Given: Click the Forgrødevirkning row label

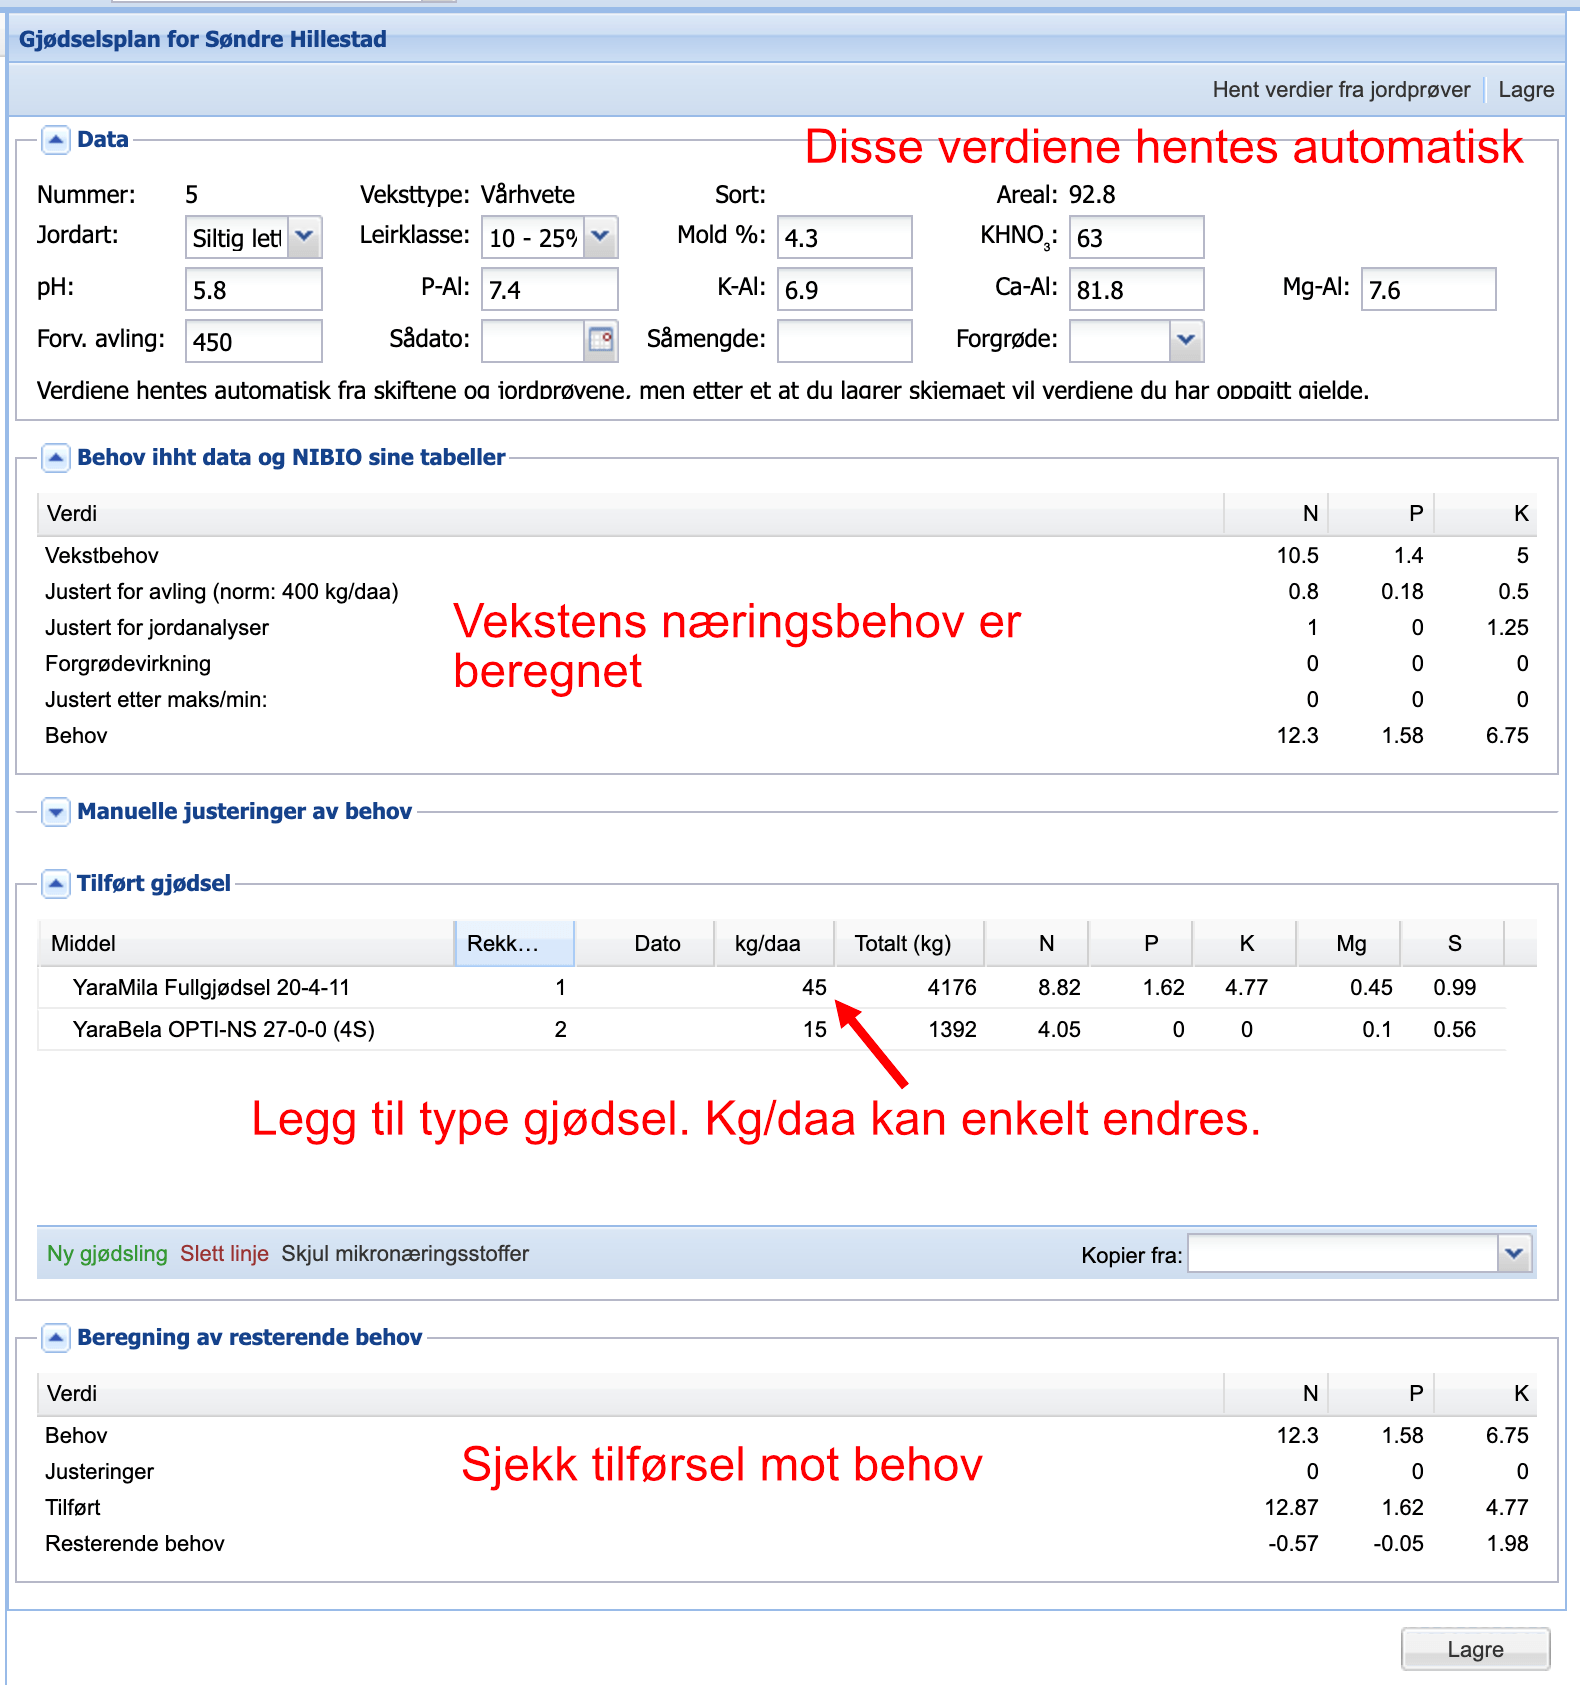Looking at the screenshot, I should [x=128, y=664].
